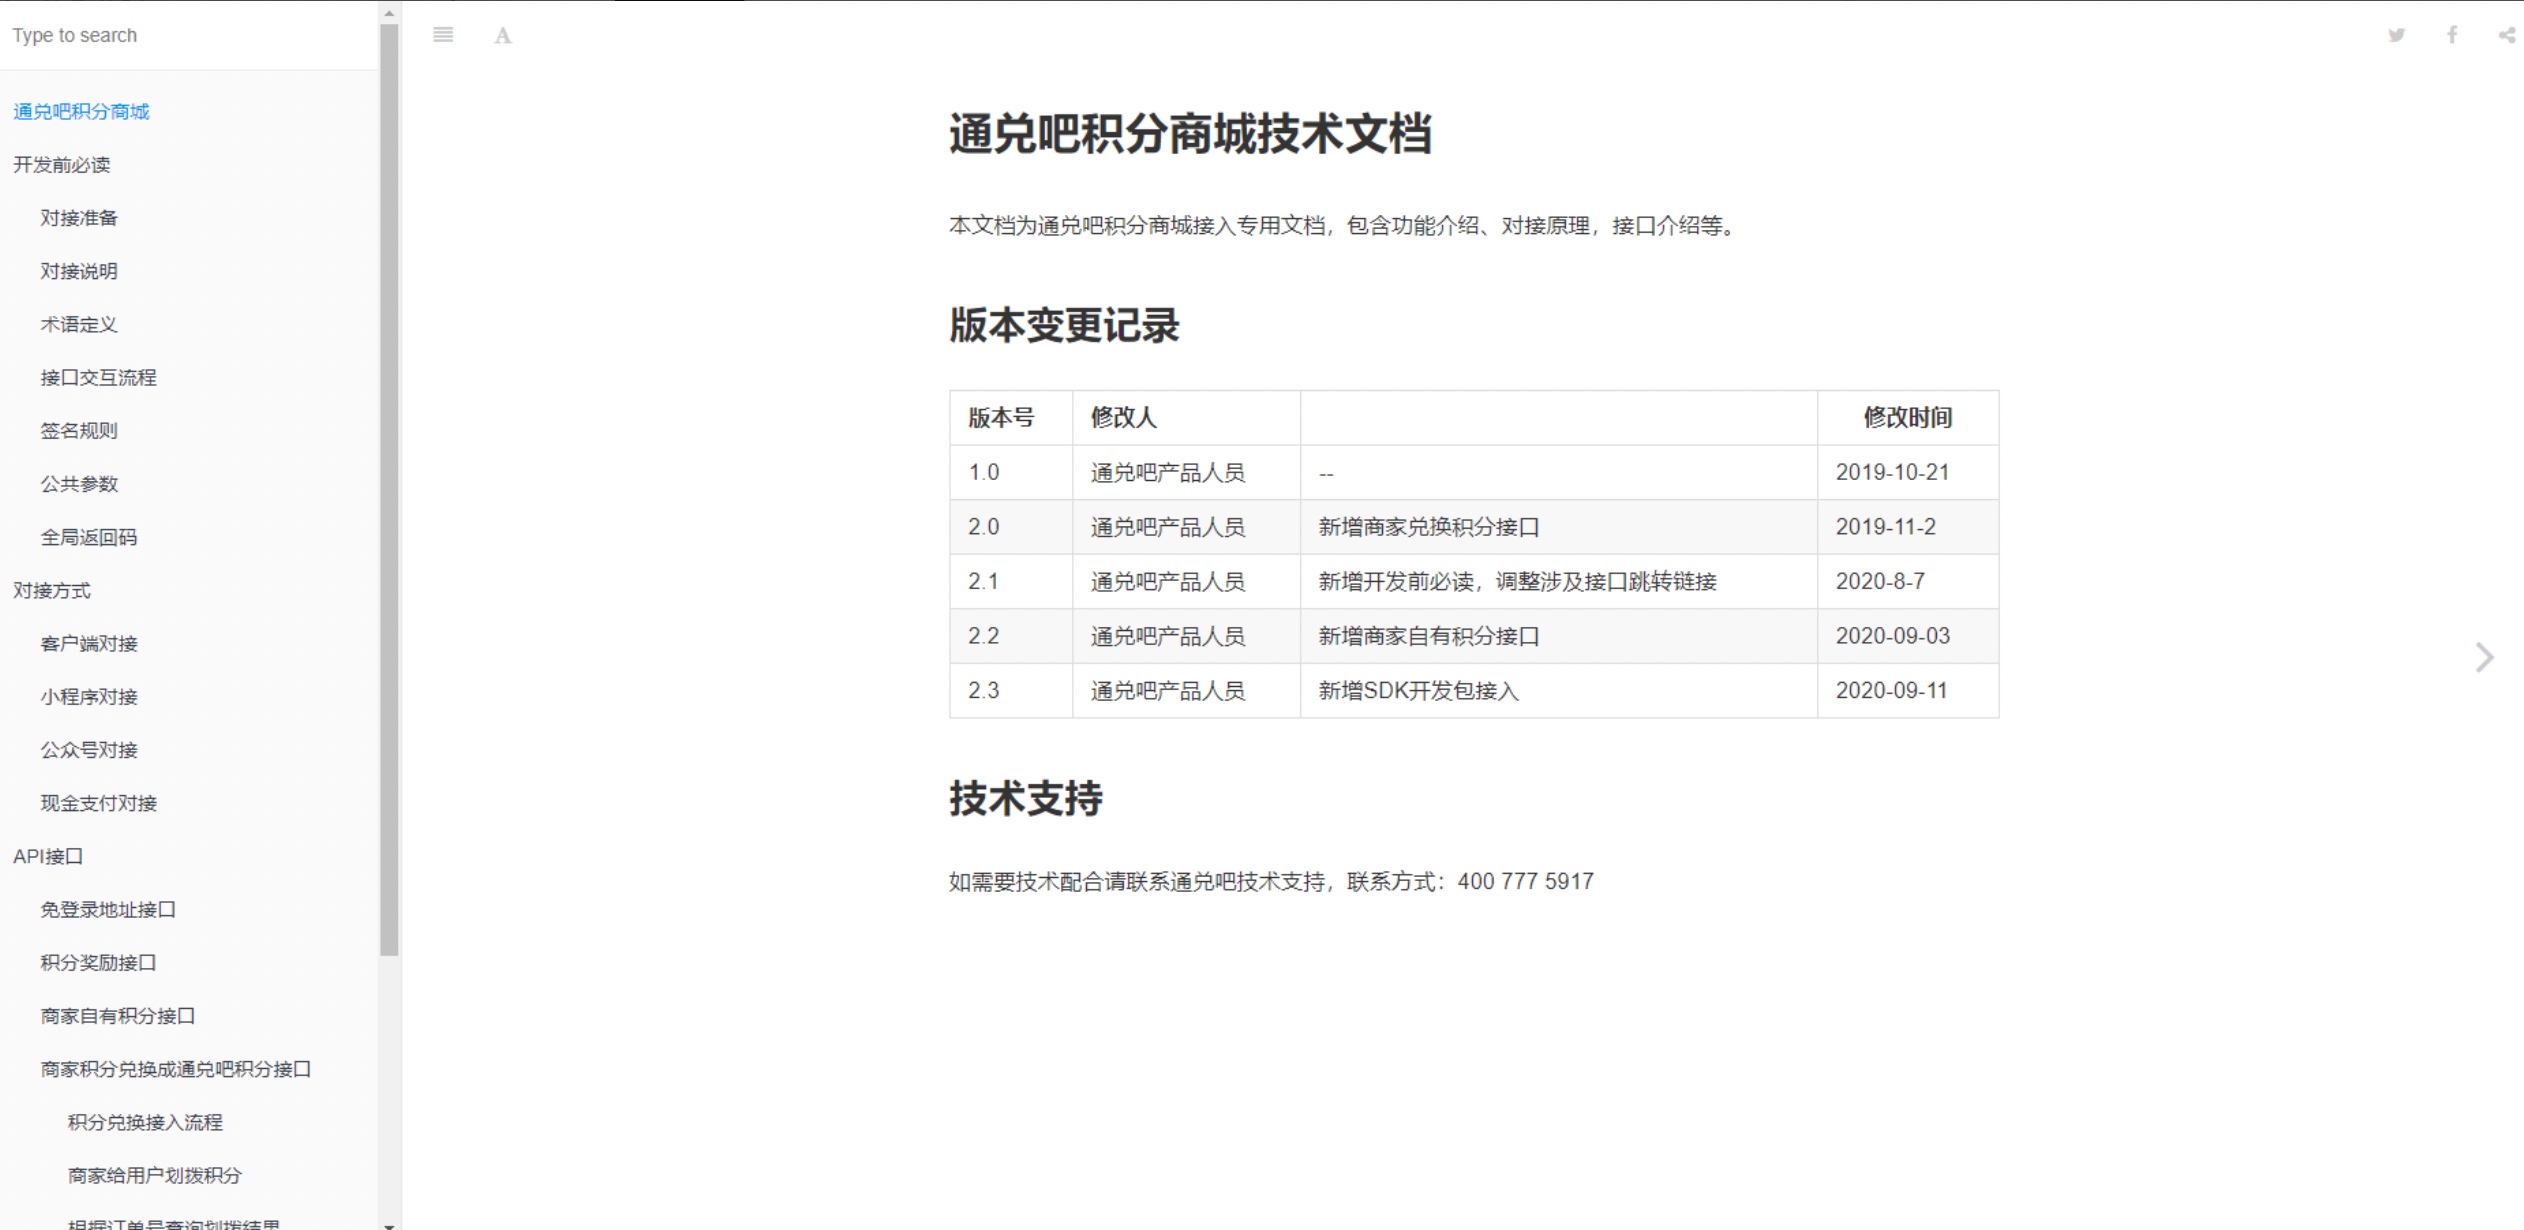Viewport: 2524px width, 1230px height.
Task: Go to next page with right chevron
Action: (x=2484, y=657)
